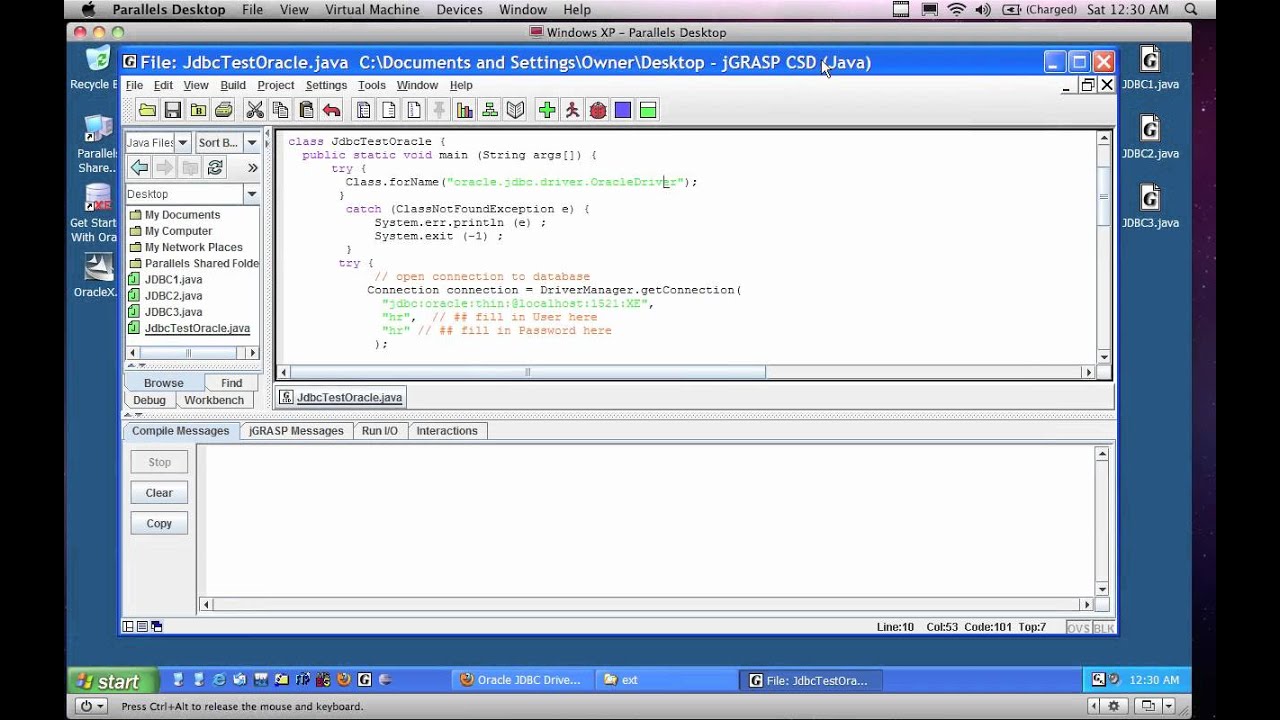This screenshot has width=1280, height=720.
Task: Go back using the browser left arrow icon
Action: (140, 168)
